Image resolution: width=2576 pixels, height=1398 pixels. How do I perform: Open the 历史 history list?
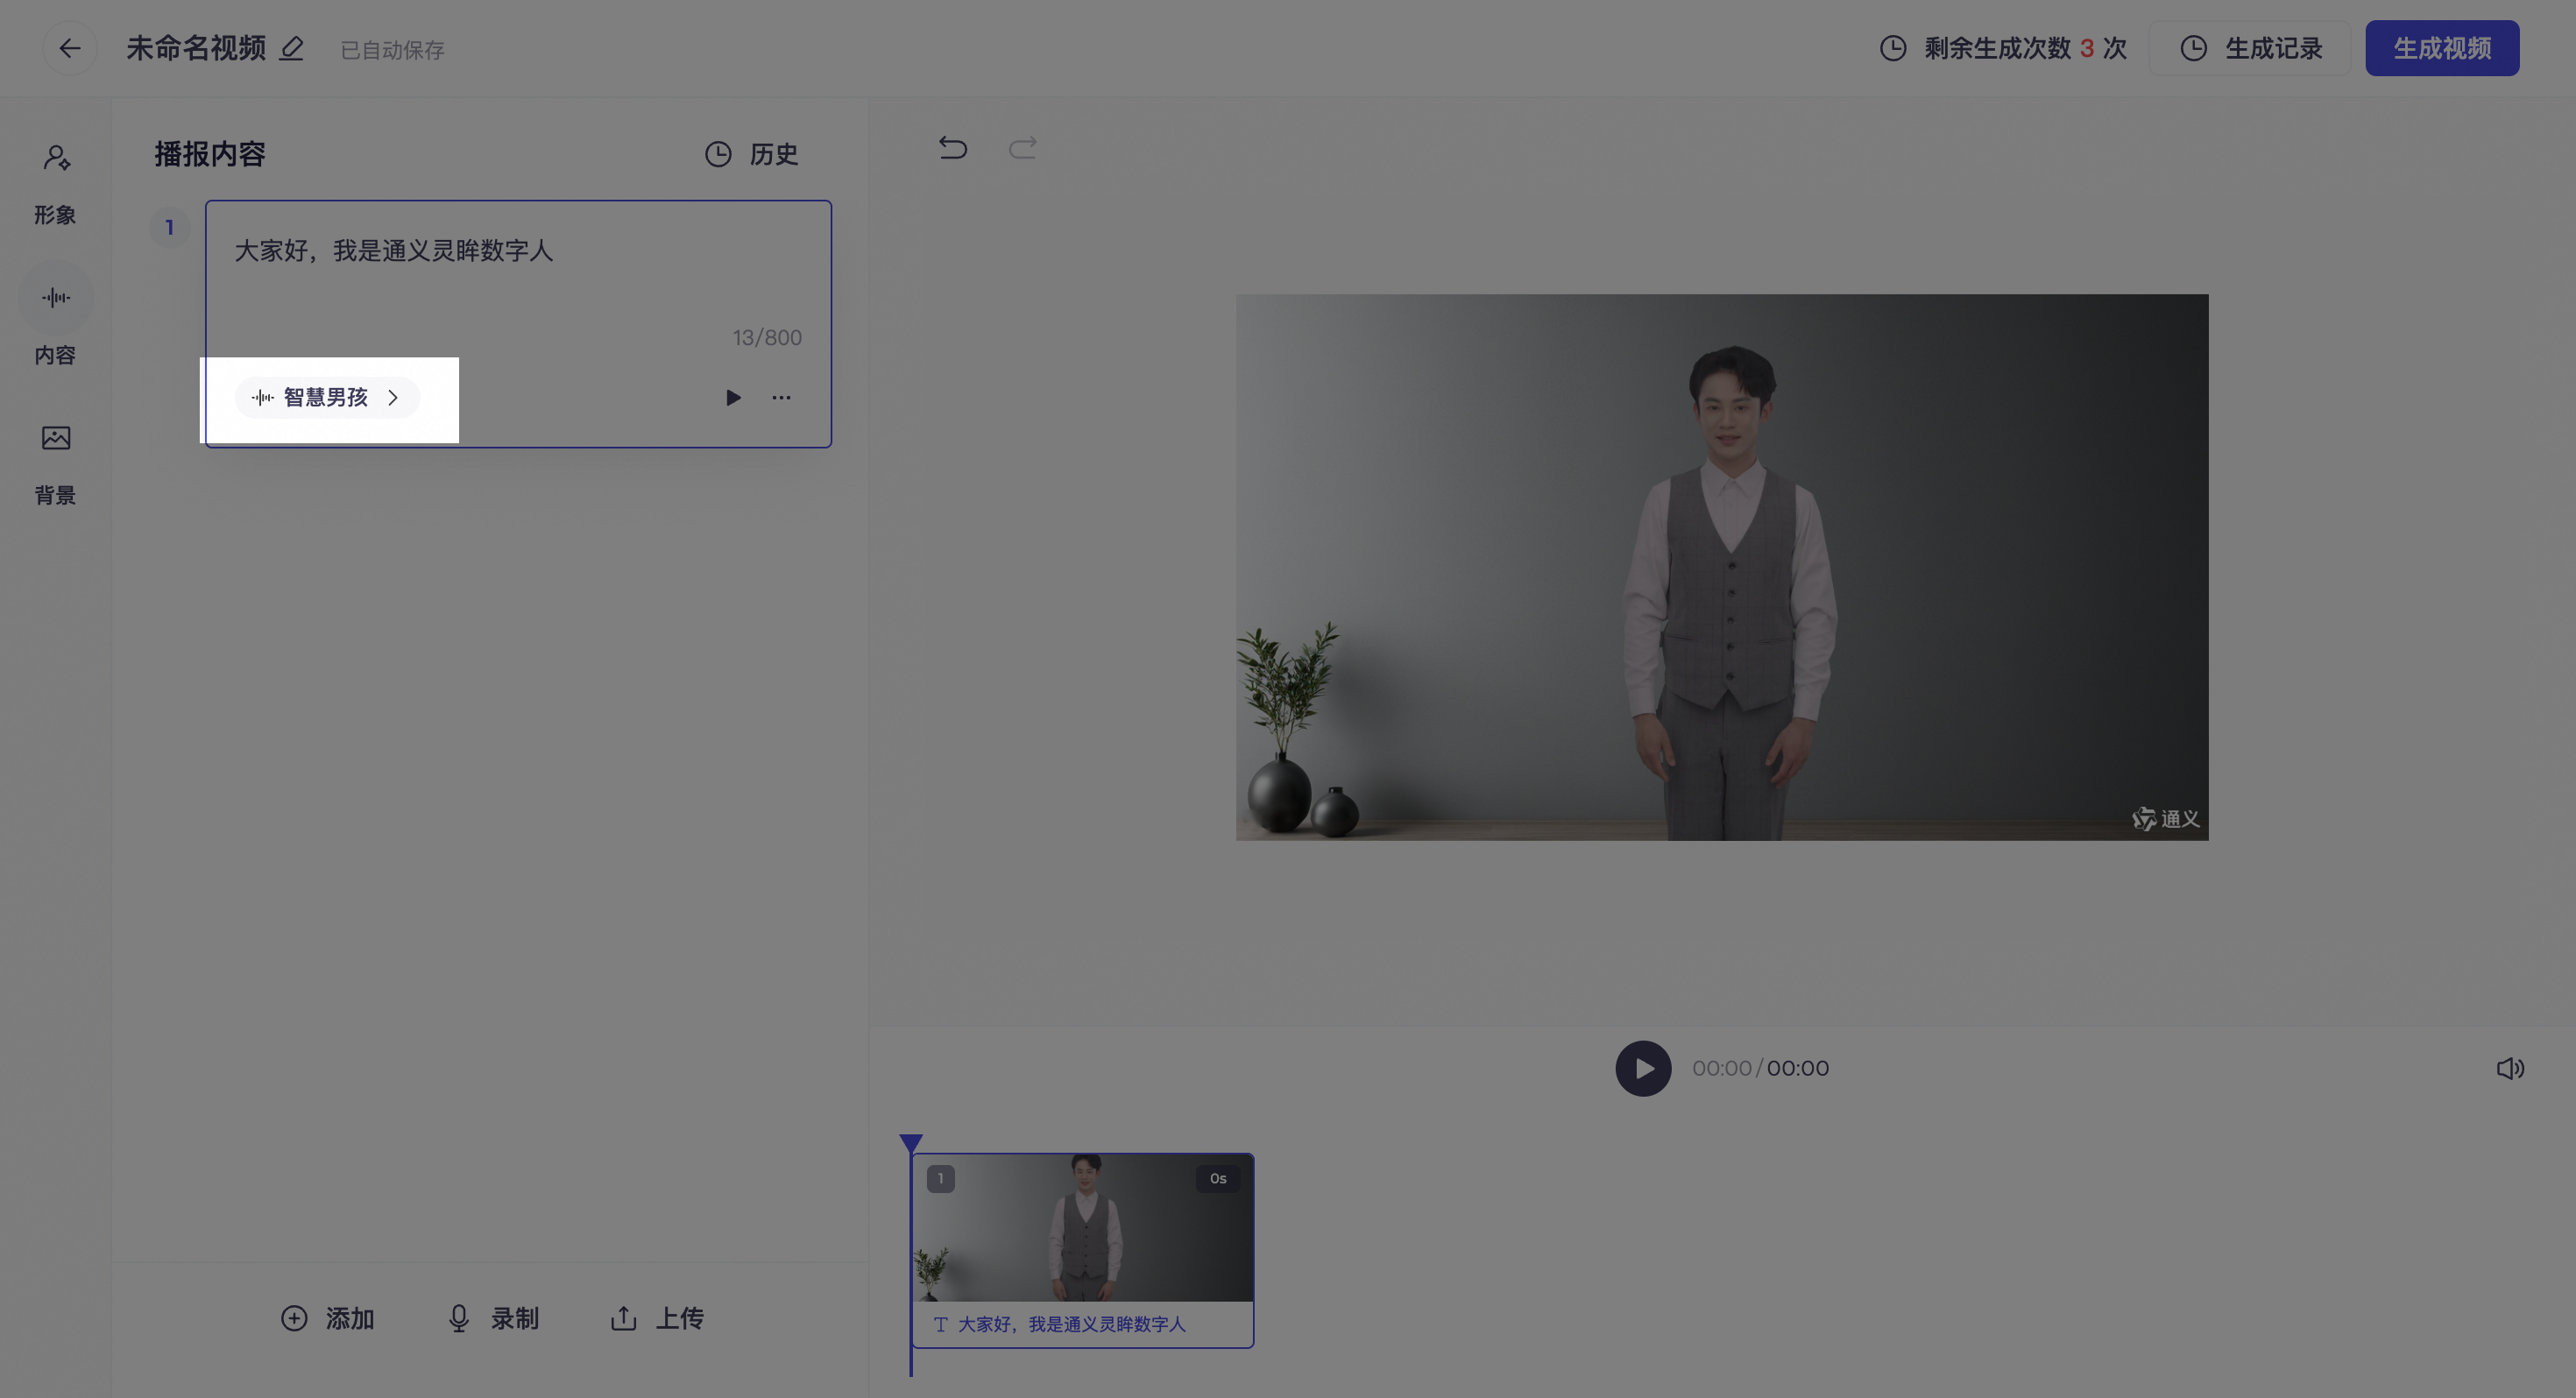751,154
